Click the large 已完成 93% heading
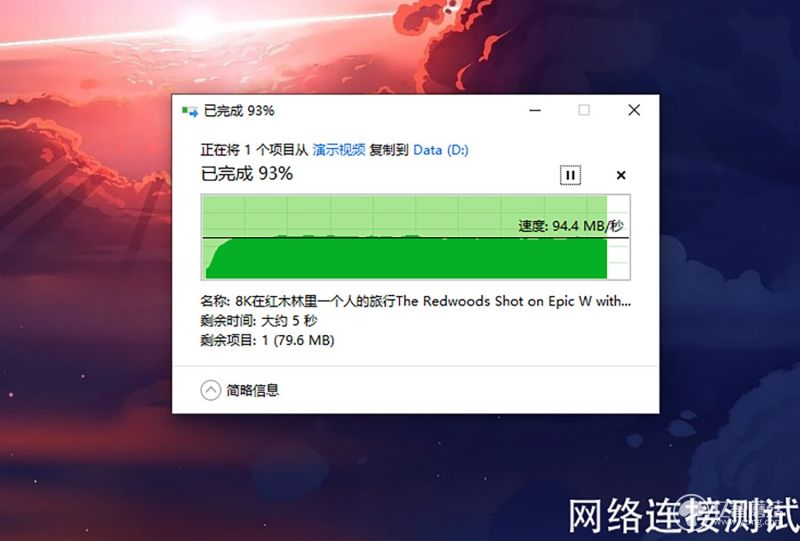800x541 pixels. click(x=247, y=174)
